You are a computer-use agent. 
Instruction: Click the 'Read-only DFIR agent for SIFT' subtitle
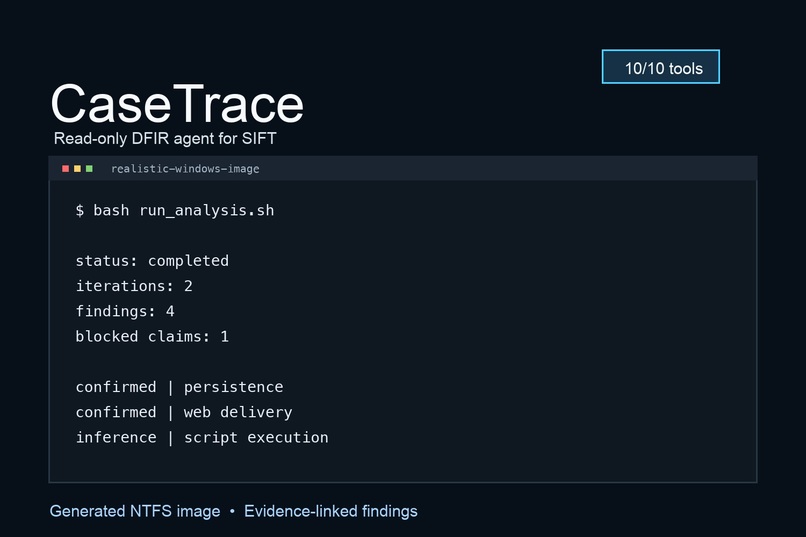click(x=165, y=138)
